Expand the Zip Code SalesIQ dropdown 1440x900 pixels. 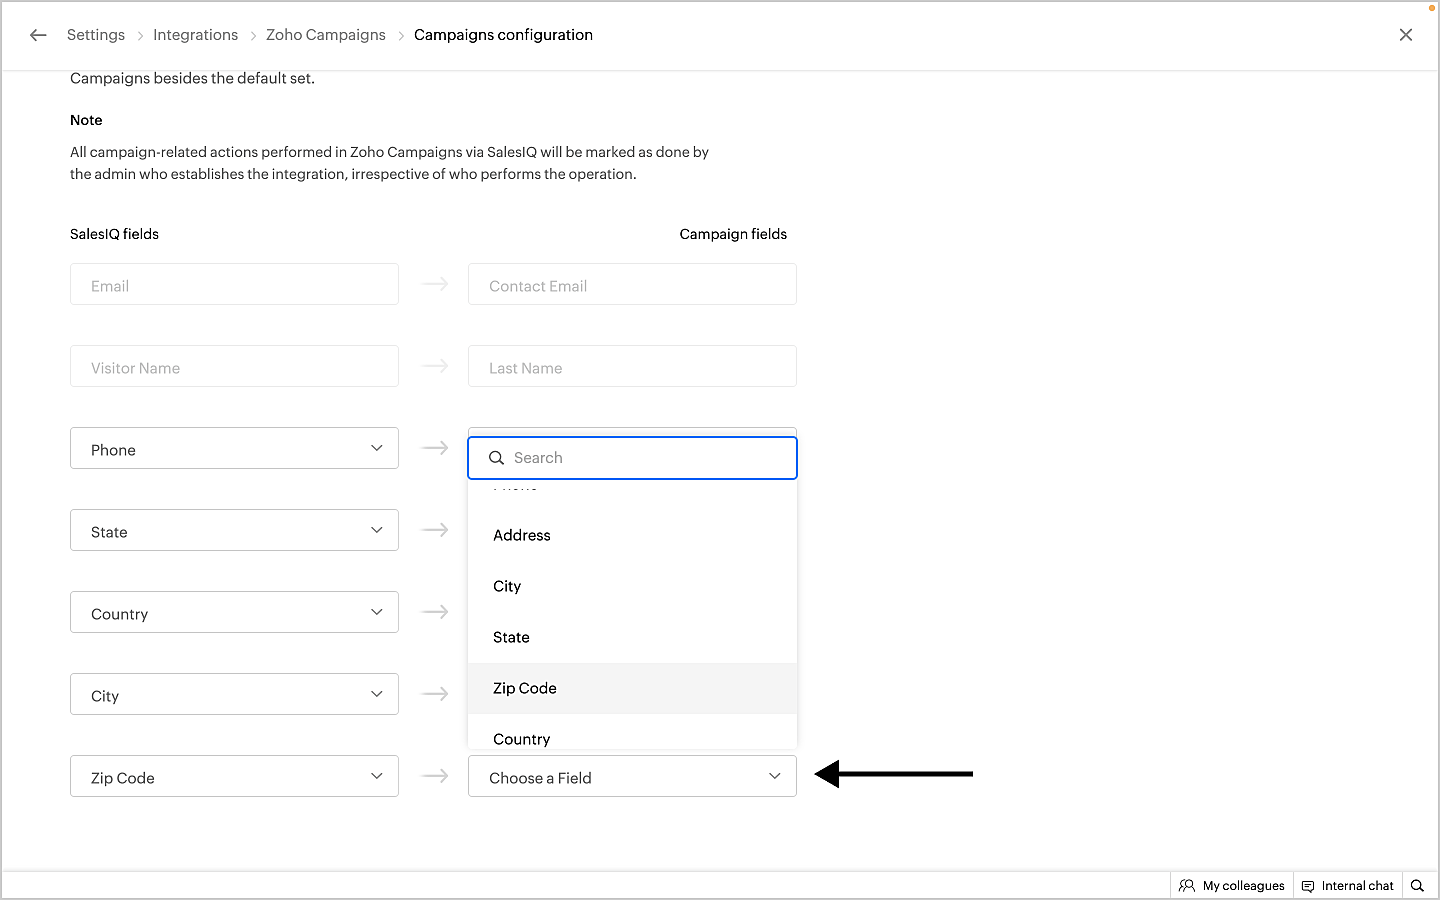click(x=234, y=777)
